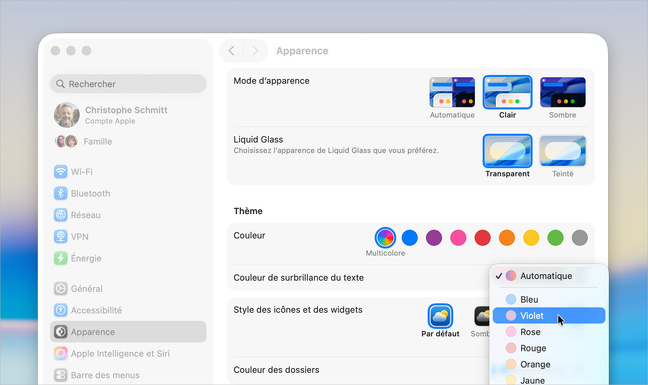
Task: Click the Couleur des dossiers label
Action: coord(276,370)
